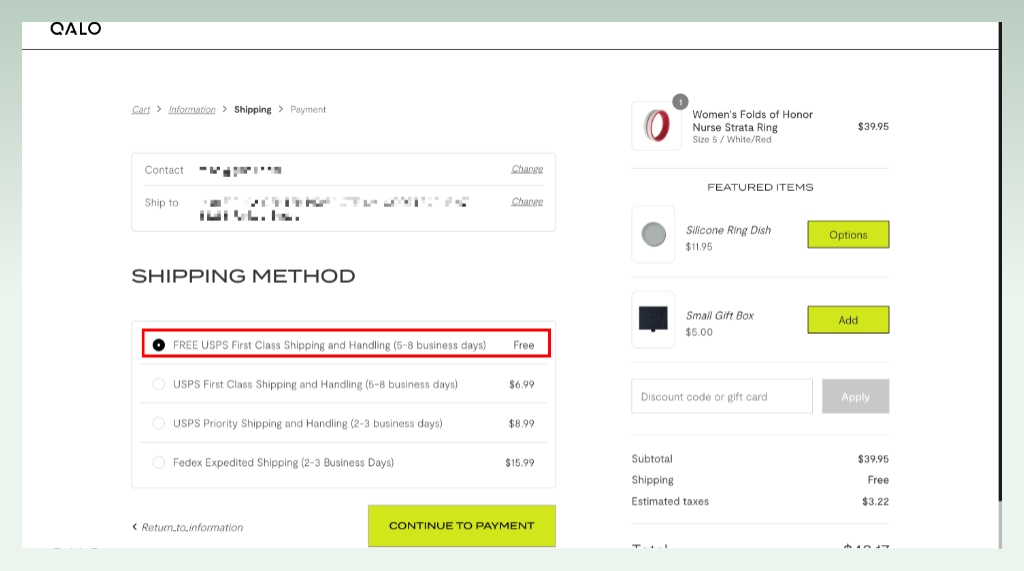
Task: Go back to the Cart breadcrumb
Action: [x=140, y=110]
